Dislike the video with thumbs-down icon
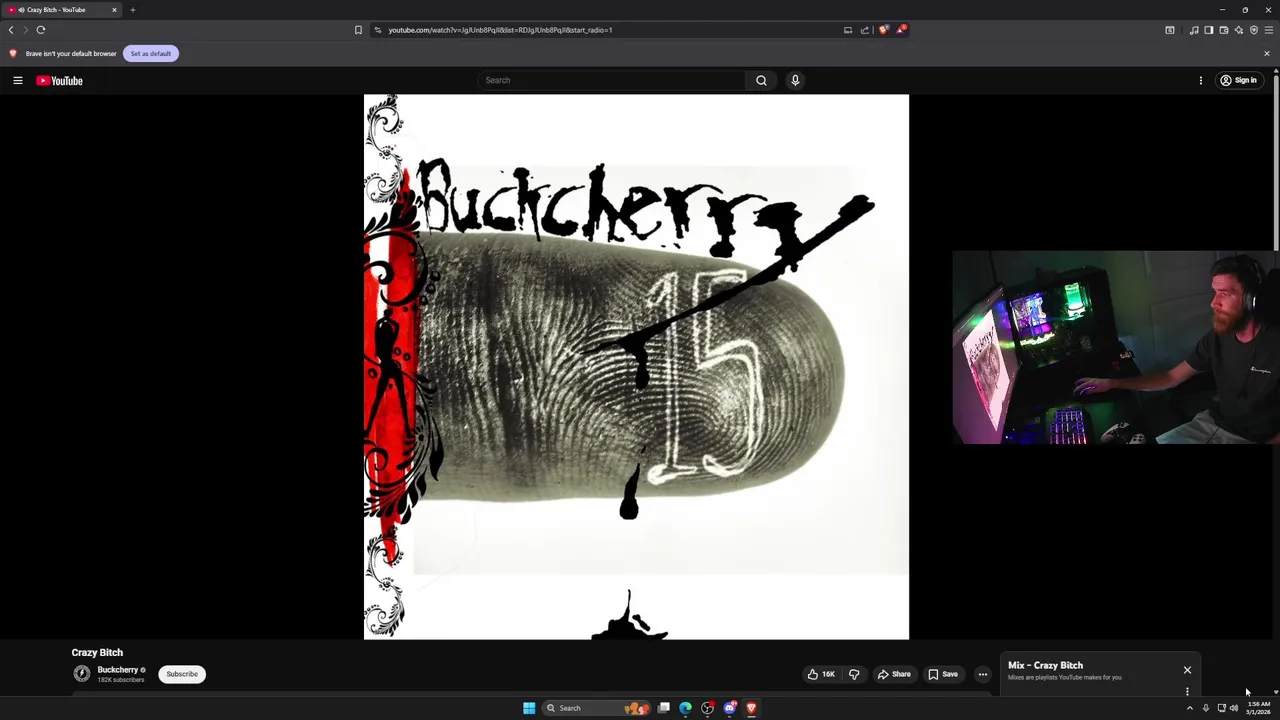This screenshot has height=720, width=1280. pos(854,674)
